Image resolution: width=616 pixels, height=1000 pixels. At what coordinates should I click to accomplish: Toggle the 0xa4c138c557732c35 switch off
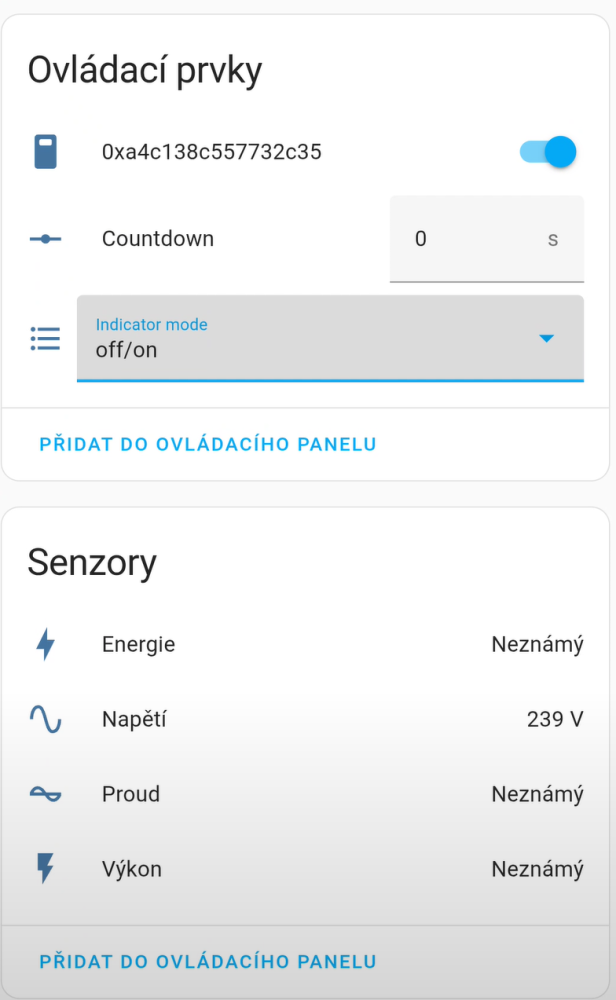point(548,152)
